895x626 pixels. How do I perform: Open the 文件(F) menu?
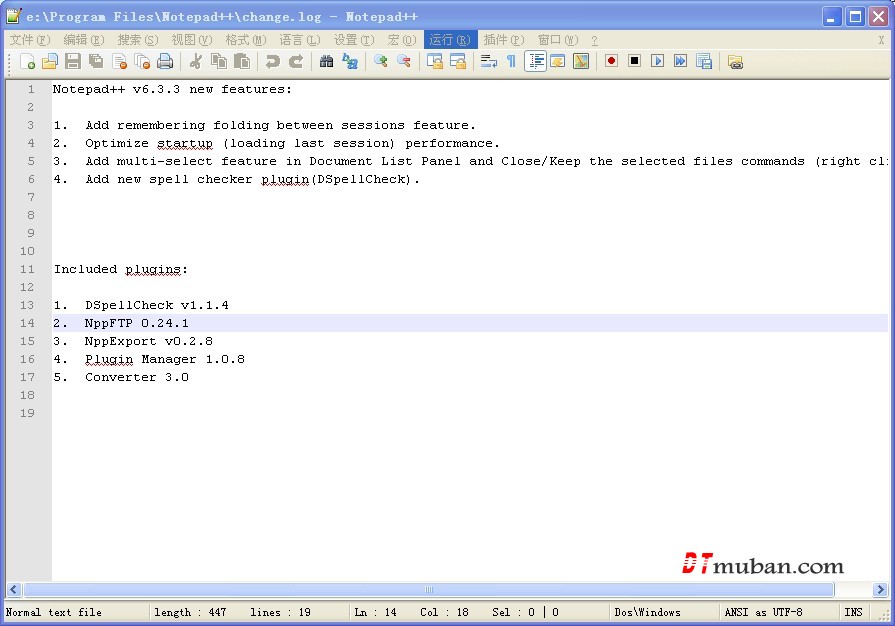pos(29,40)
